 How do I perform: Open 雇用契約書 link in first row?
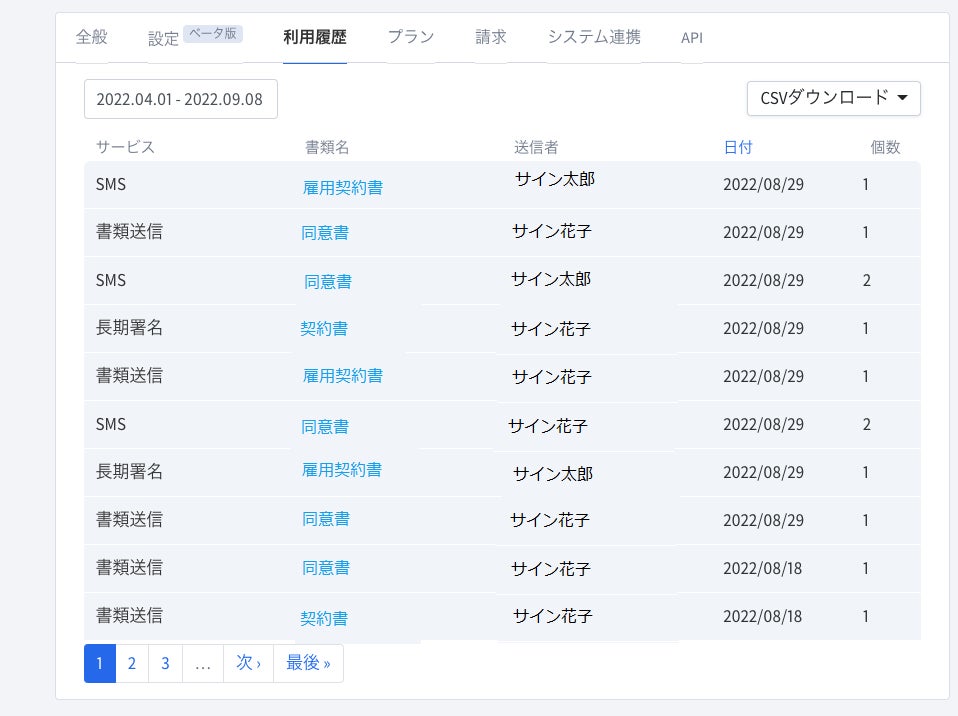[343, 188]
